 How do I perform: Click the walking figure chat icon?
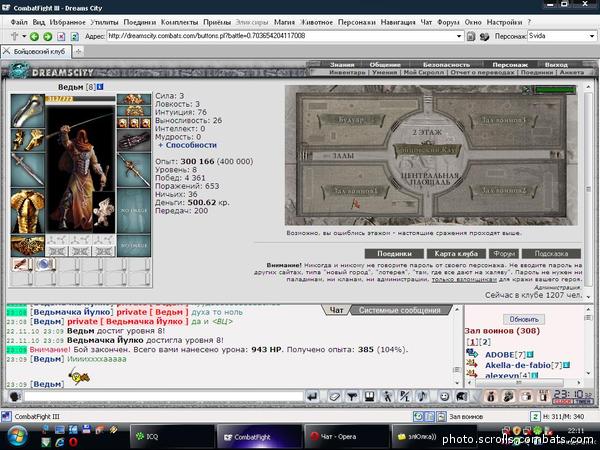387,397
